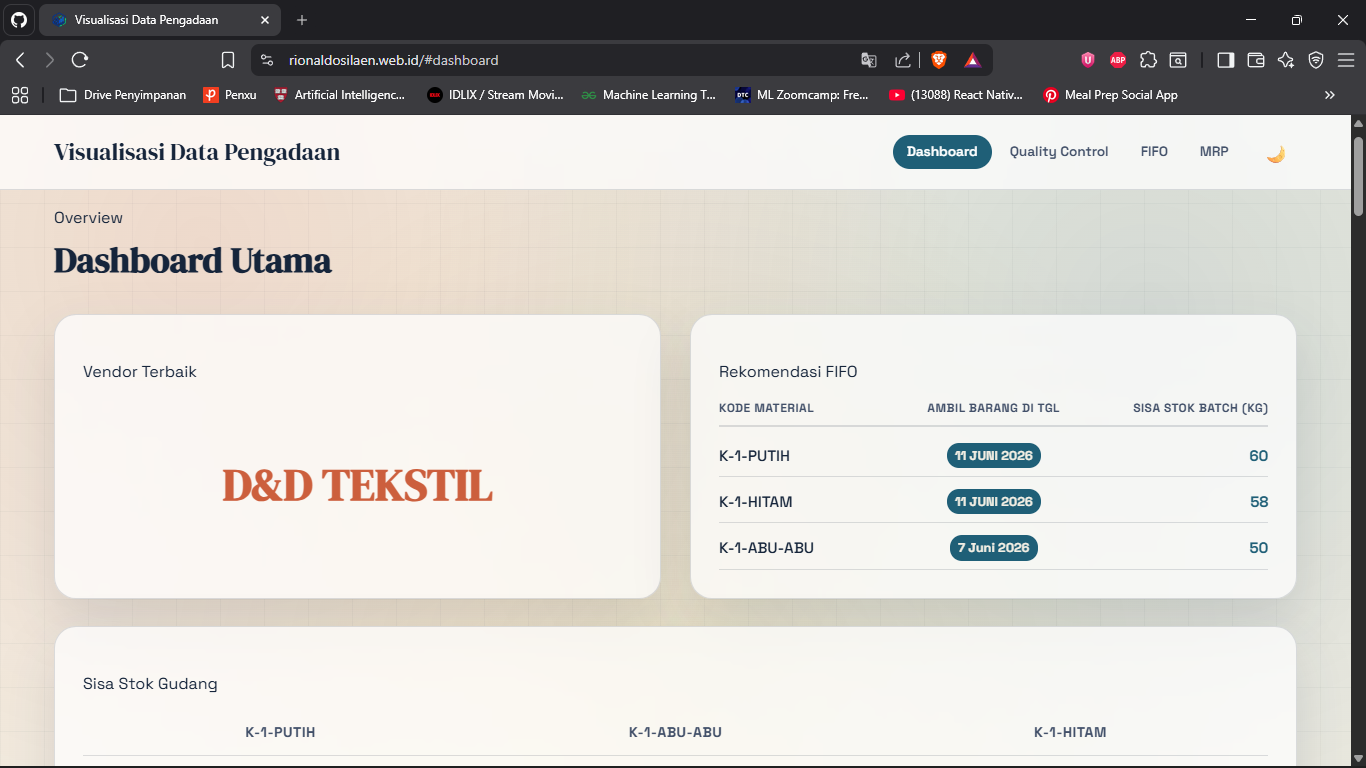
Task: Share this page using the share icon
Action: (x=902, y=60)
